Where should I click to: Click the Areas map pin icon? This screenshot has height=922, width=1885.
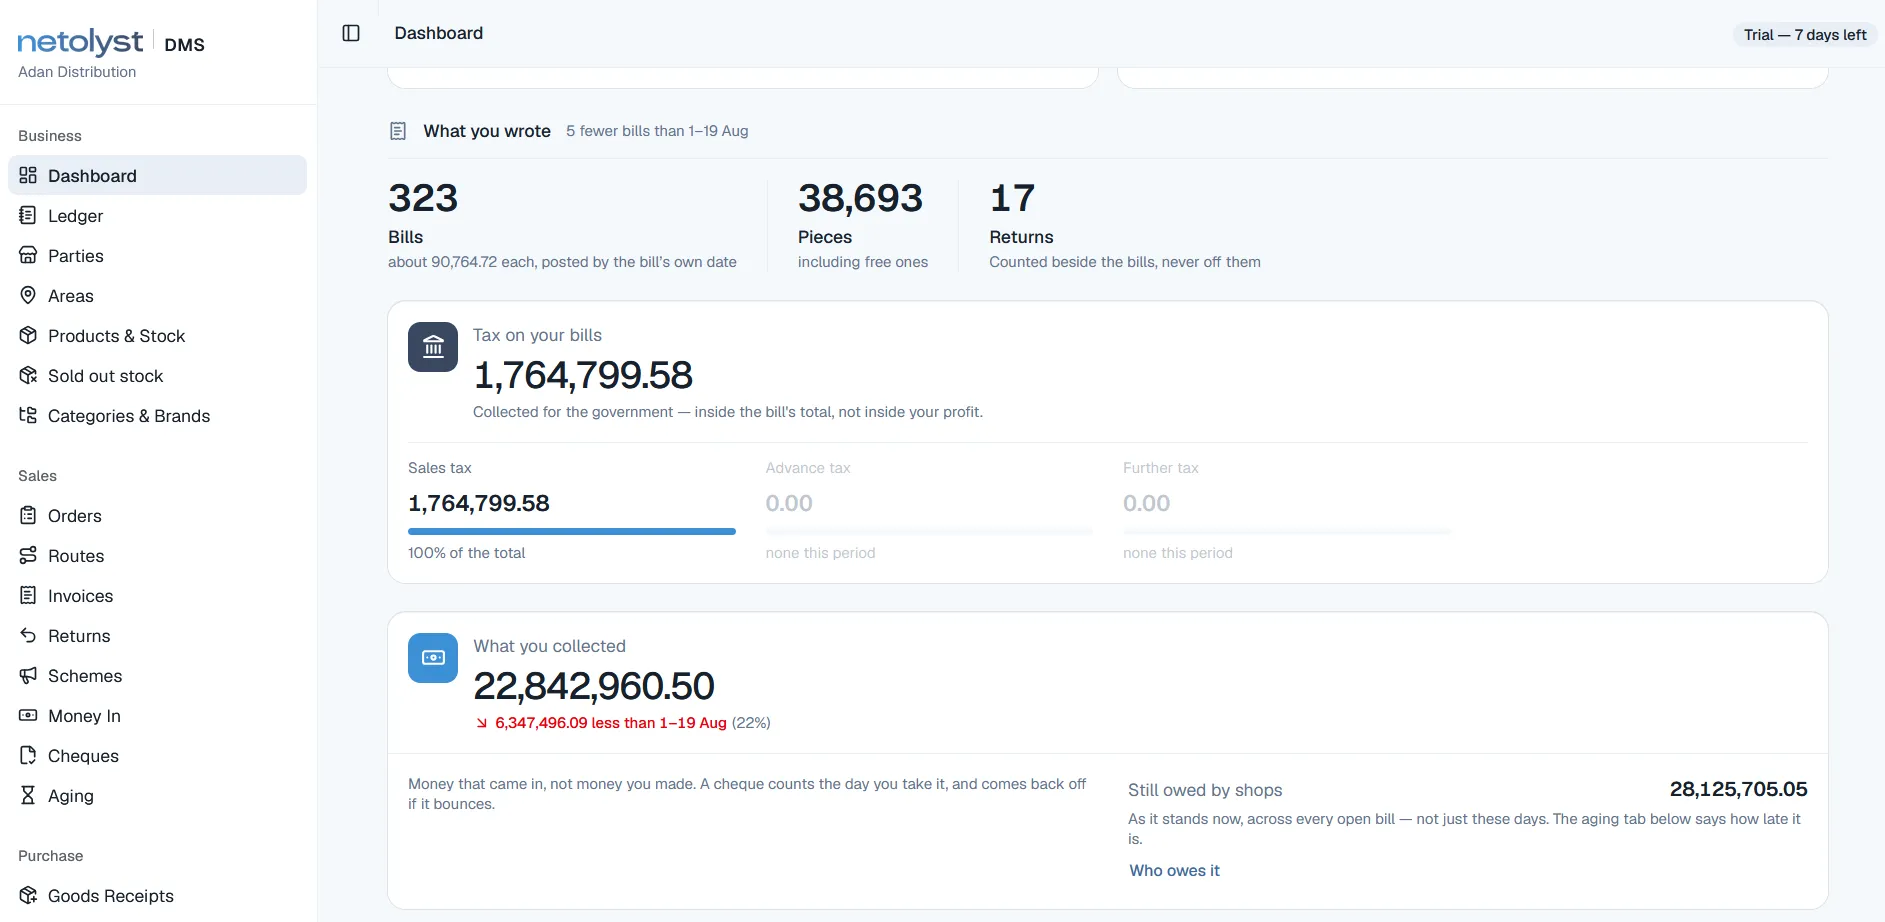coord(28,295)
